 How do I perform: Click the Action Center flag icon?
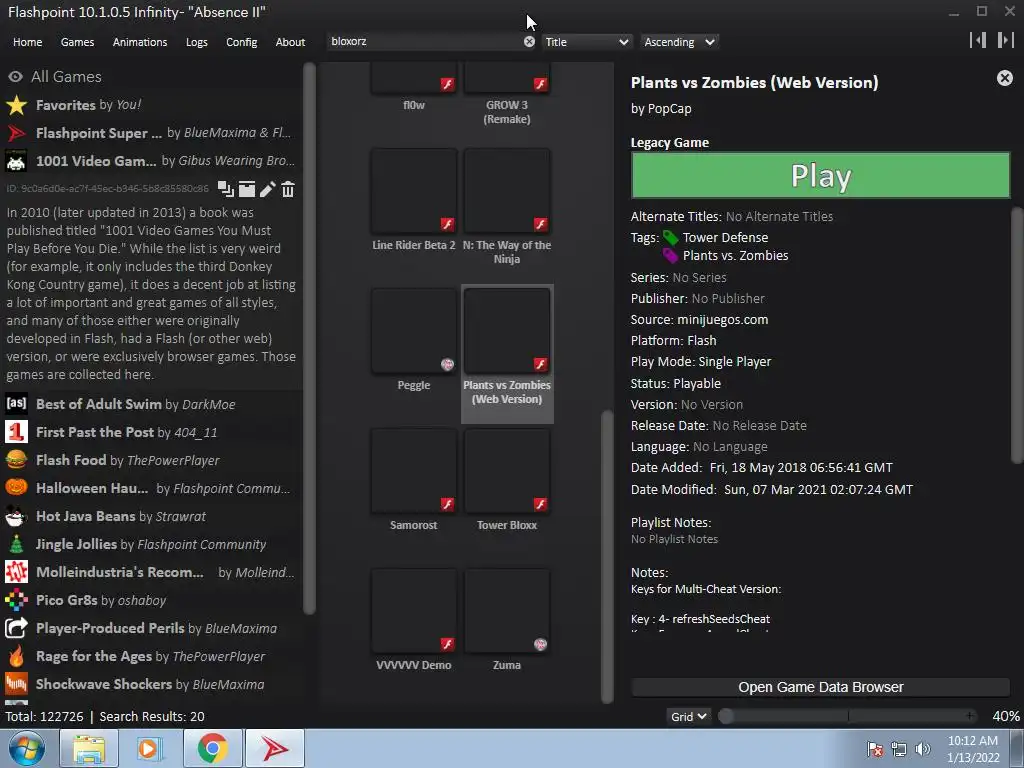(x=874, y=749)
